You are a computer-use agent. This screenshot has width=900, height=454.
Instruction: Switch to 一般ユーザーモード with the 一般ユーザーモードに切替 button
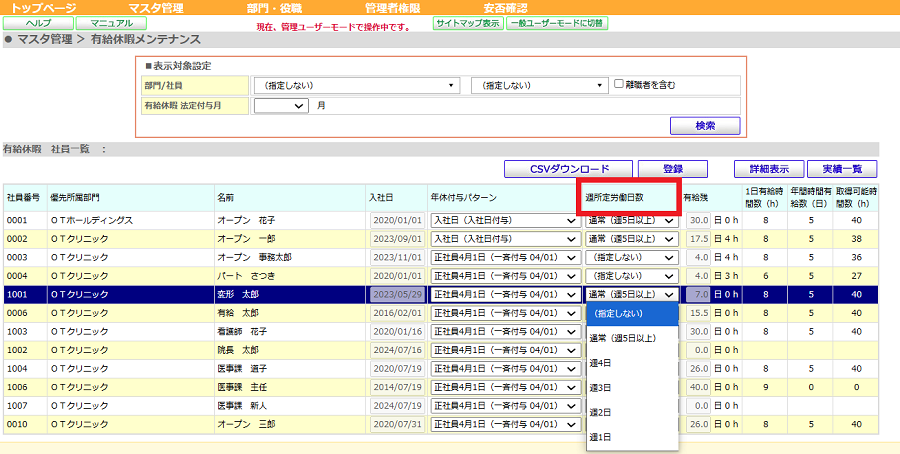(557, 23)
